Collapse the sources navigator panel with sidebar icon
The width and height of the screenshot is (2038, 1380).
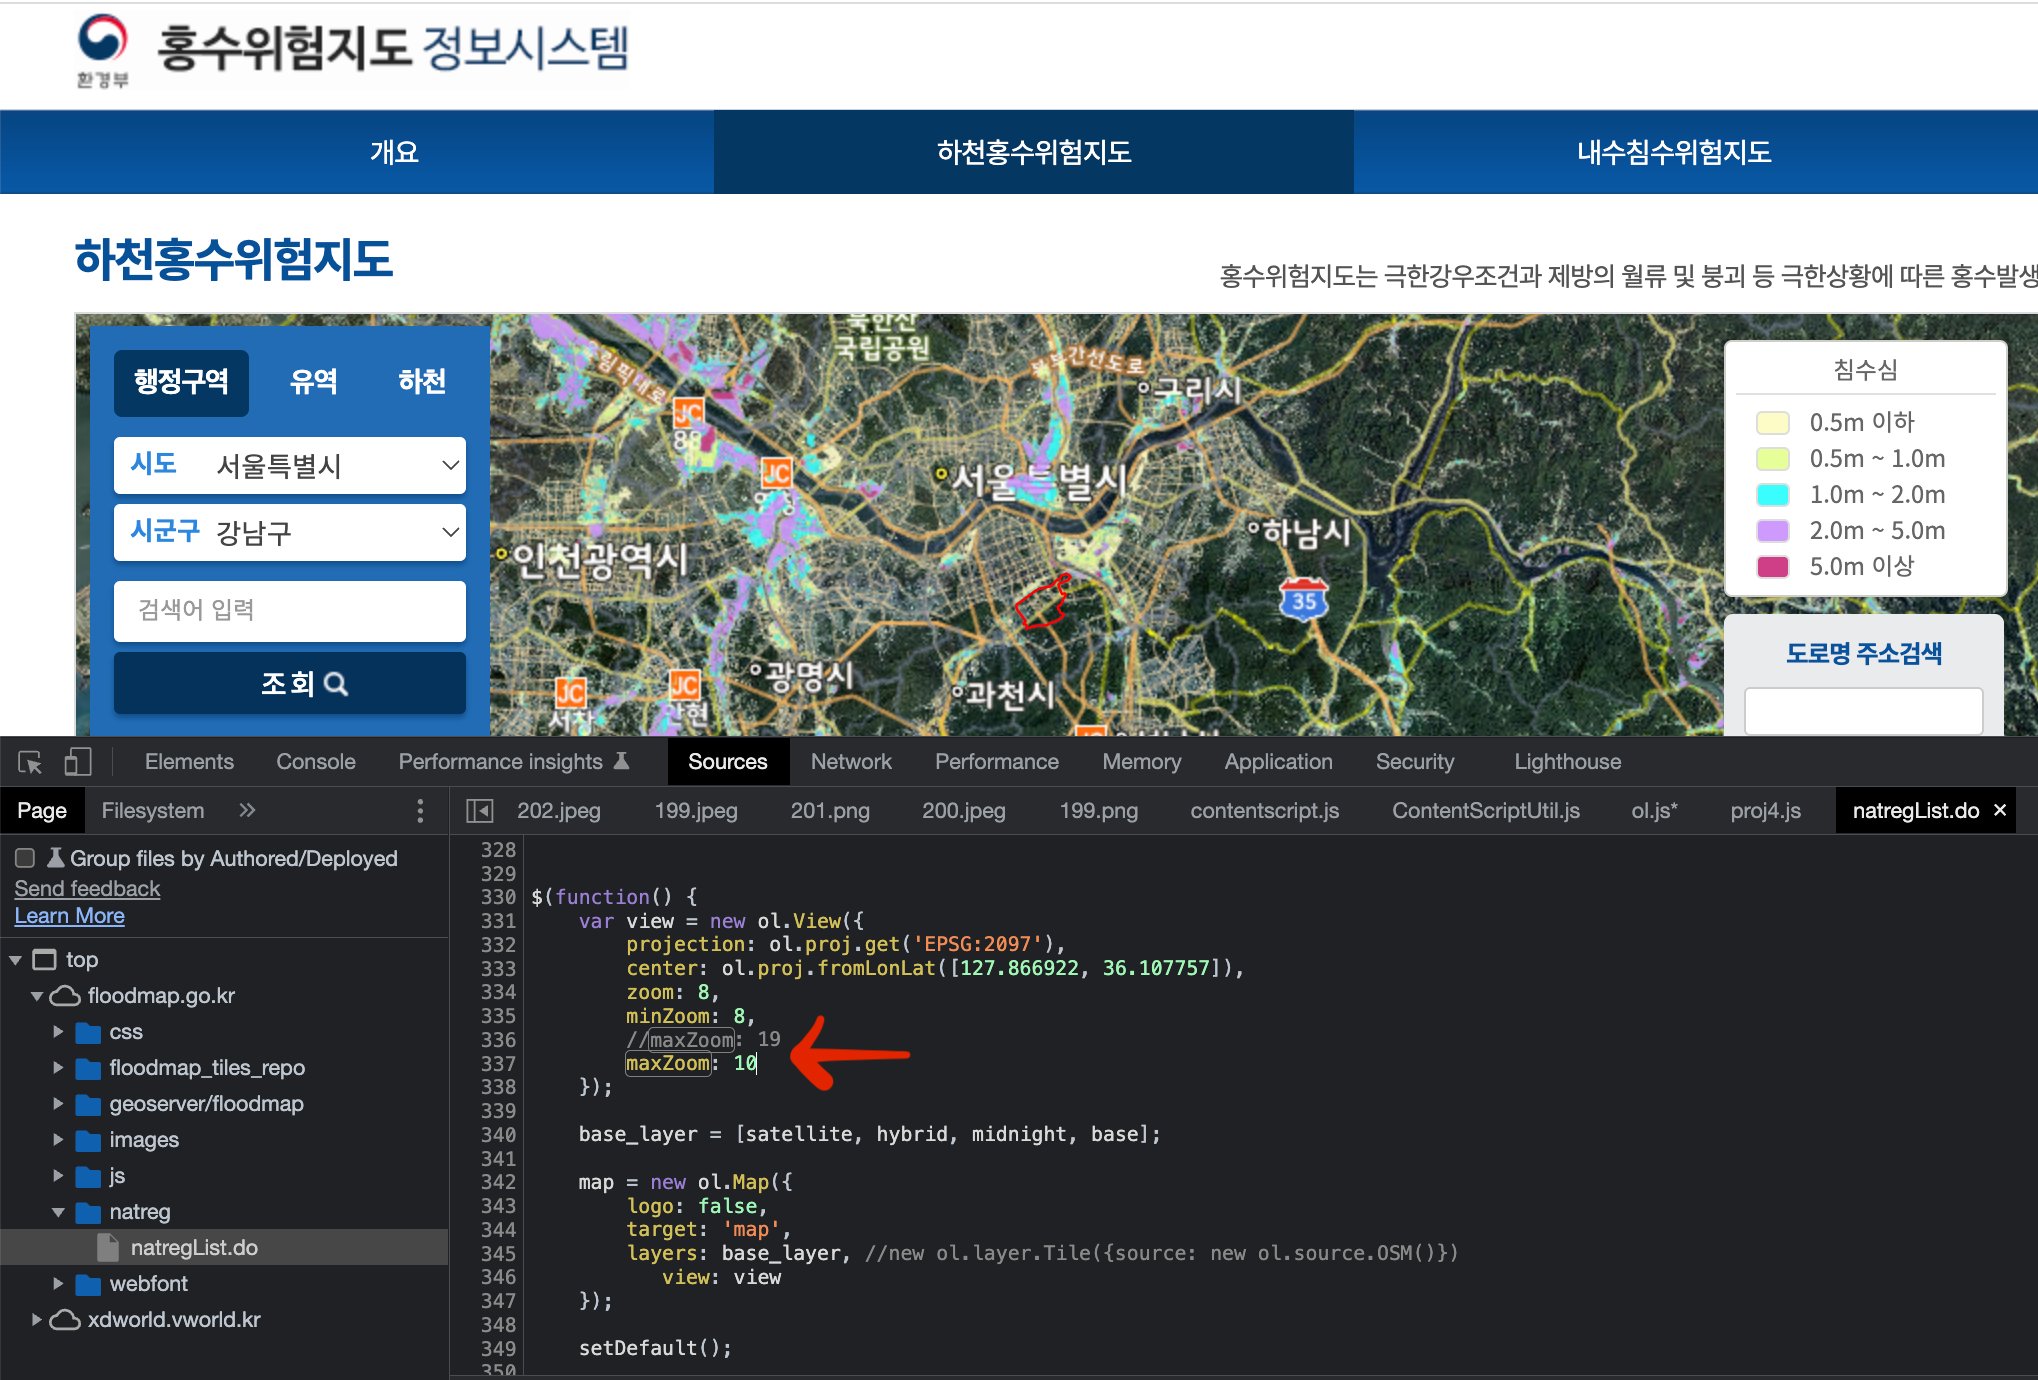479,811
